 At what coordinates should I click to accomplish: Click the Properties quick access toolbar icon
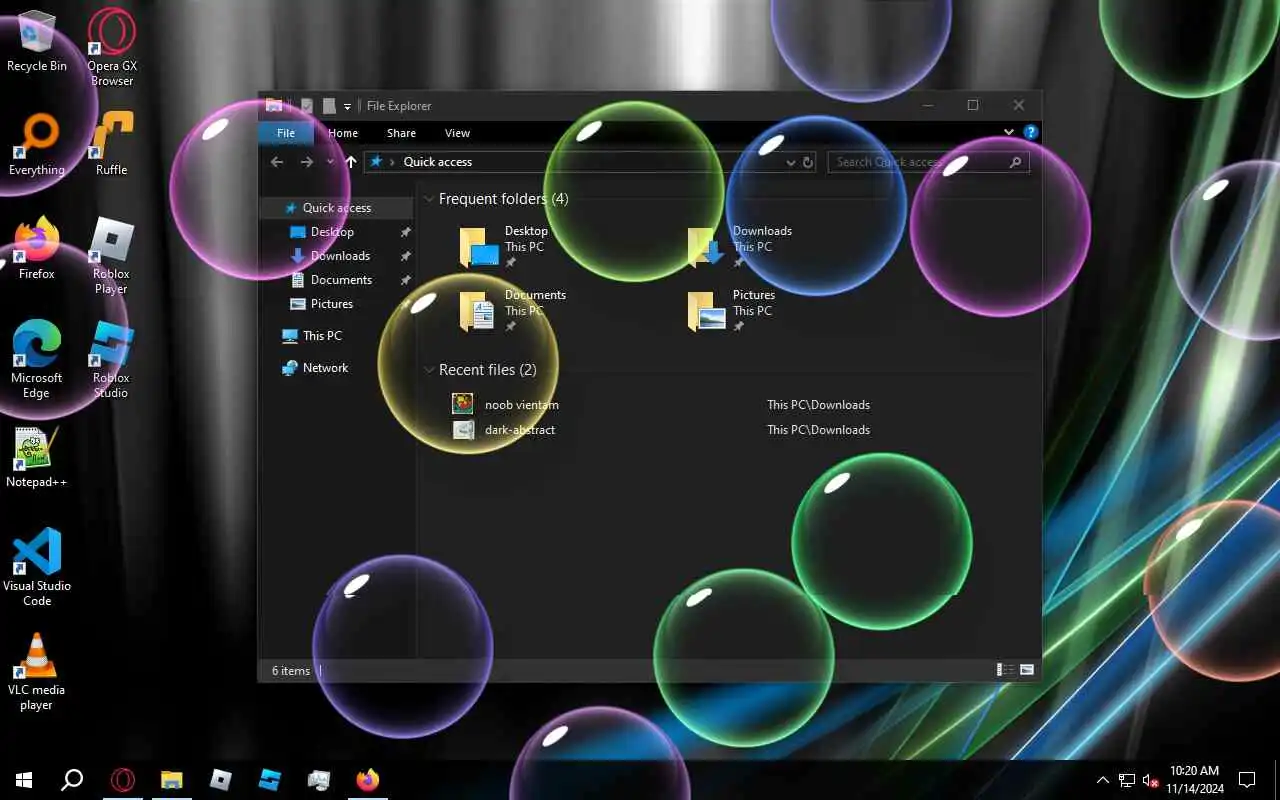[x=307, y=106]
